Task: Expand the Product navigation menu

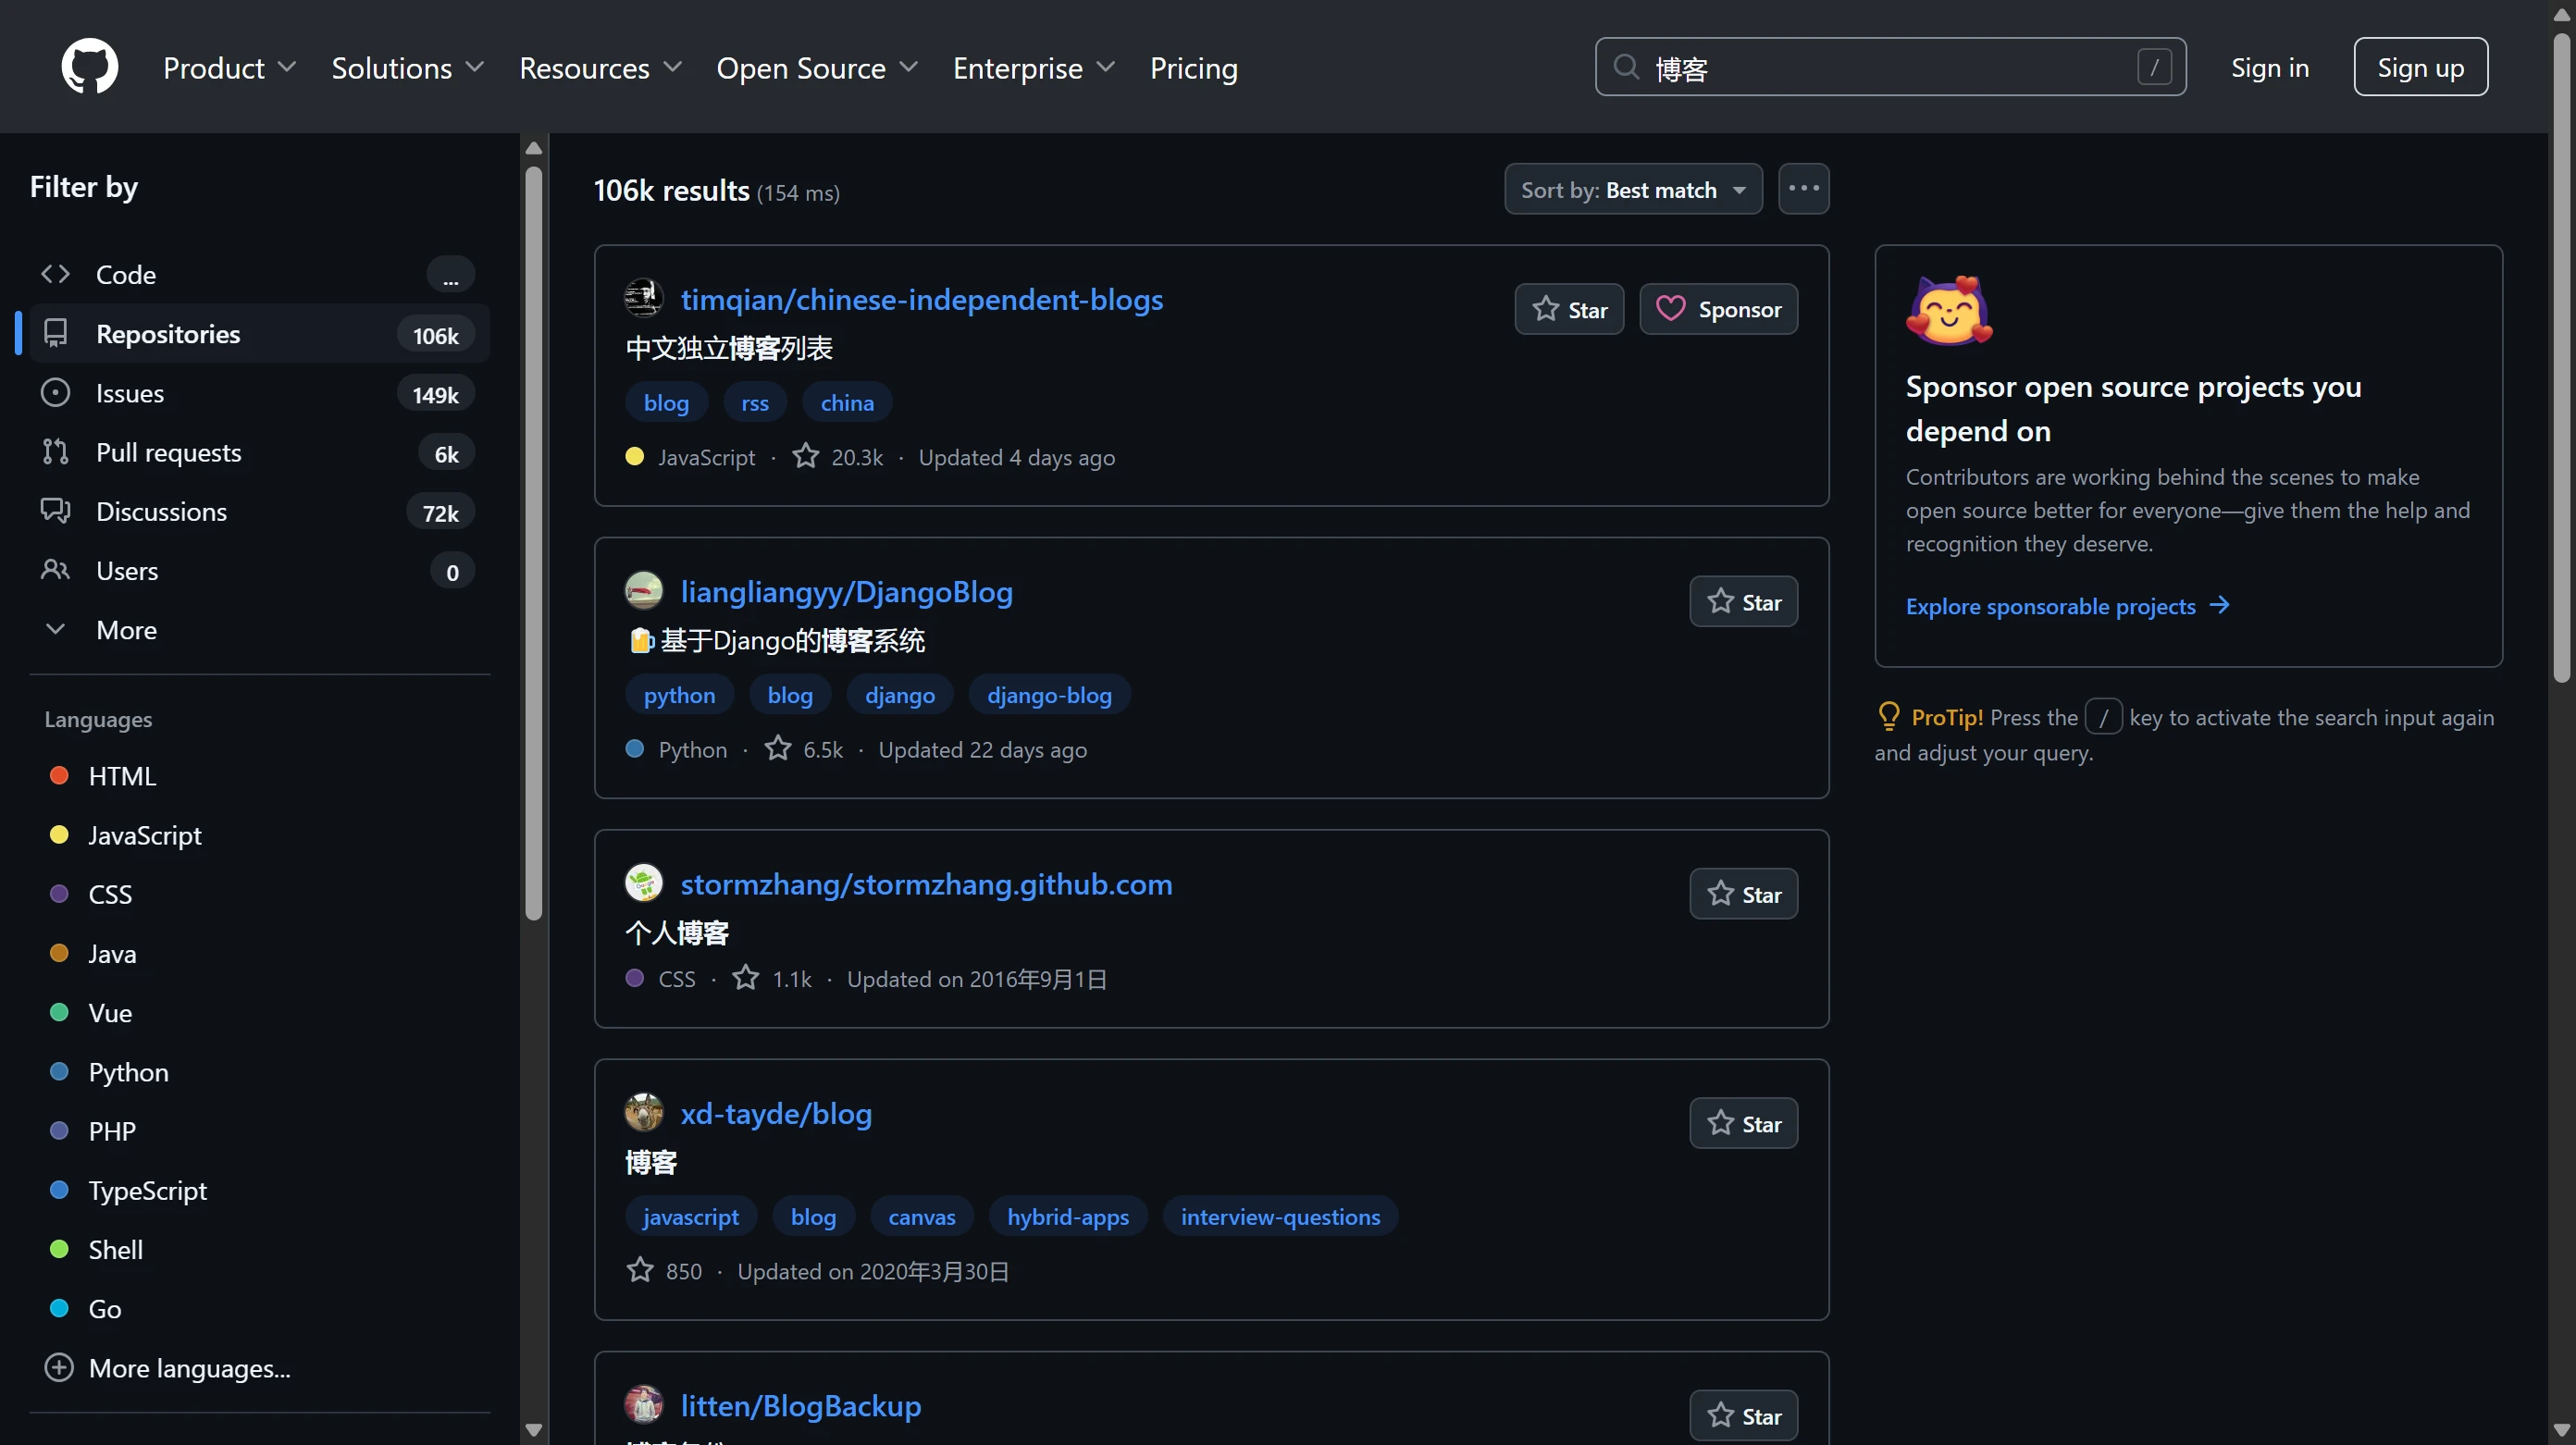Action: click(229, 68)
